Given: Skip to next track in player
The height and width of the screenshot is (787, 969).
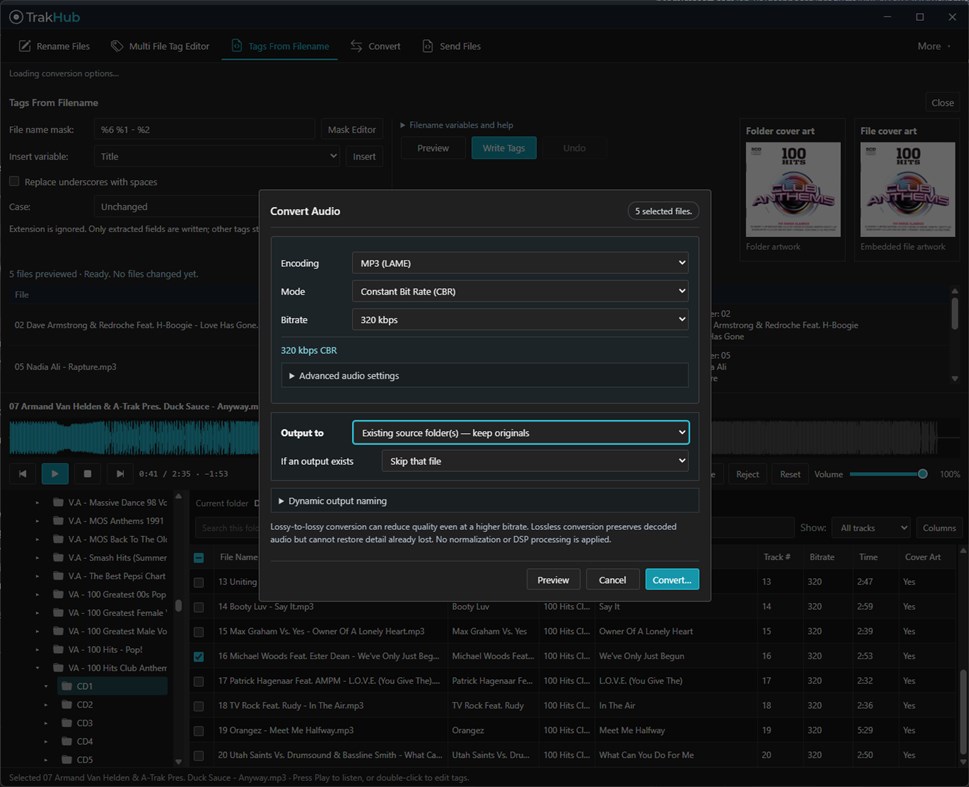Looking at the screenshot, I should pos(120,474).
